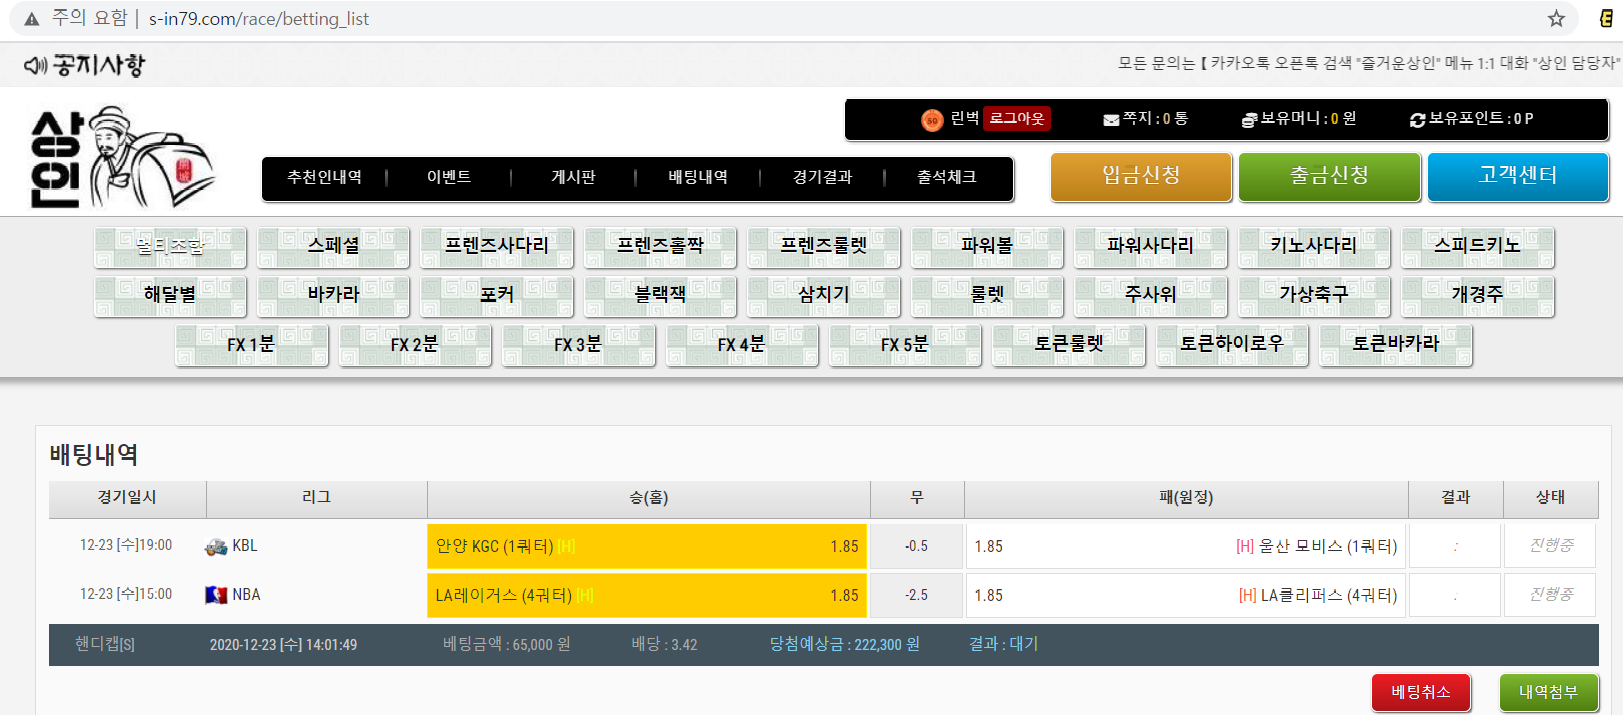Select the 파워볼 game tab

pyautogui.click(x=987, y=246)
